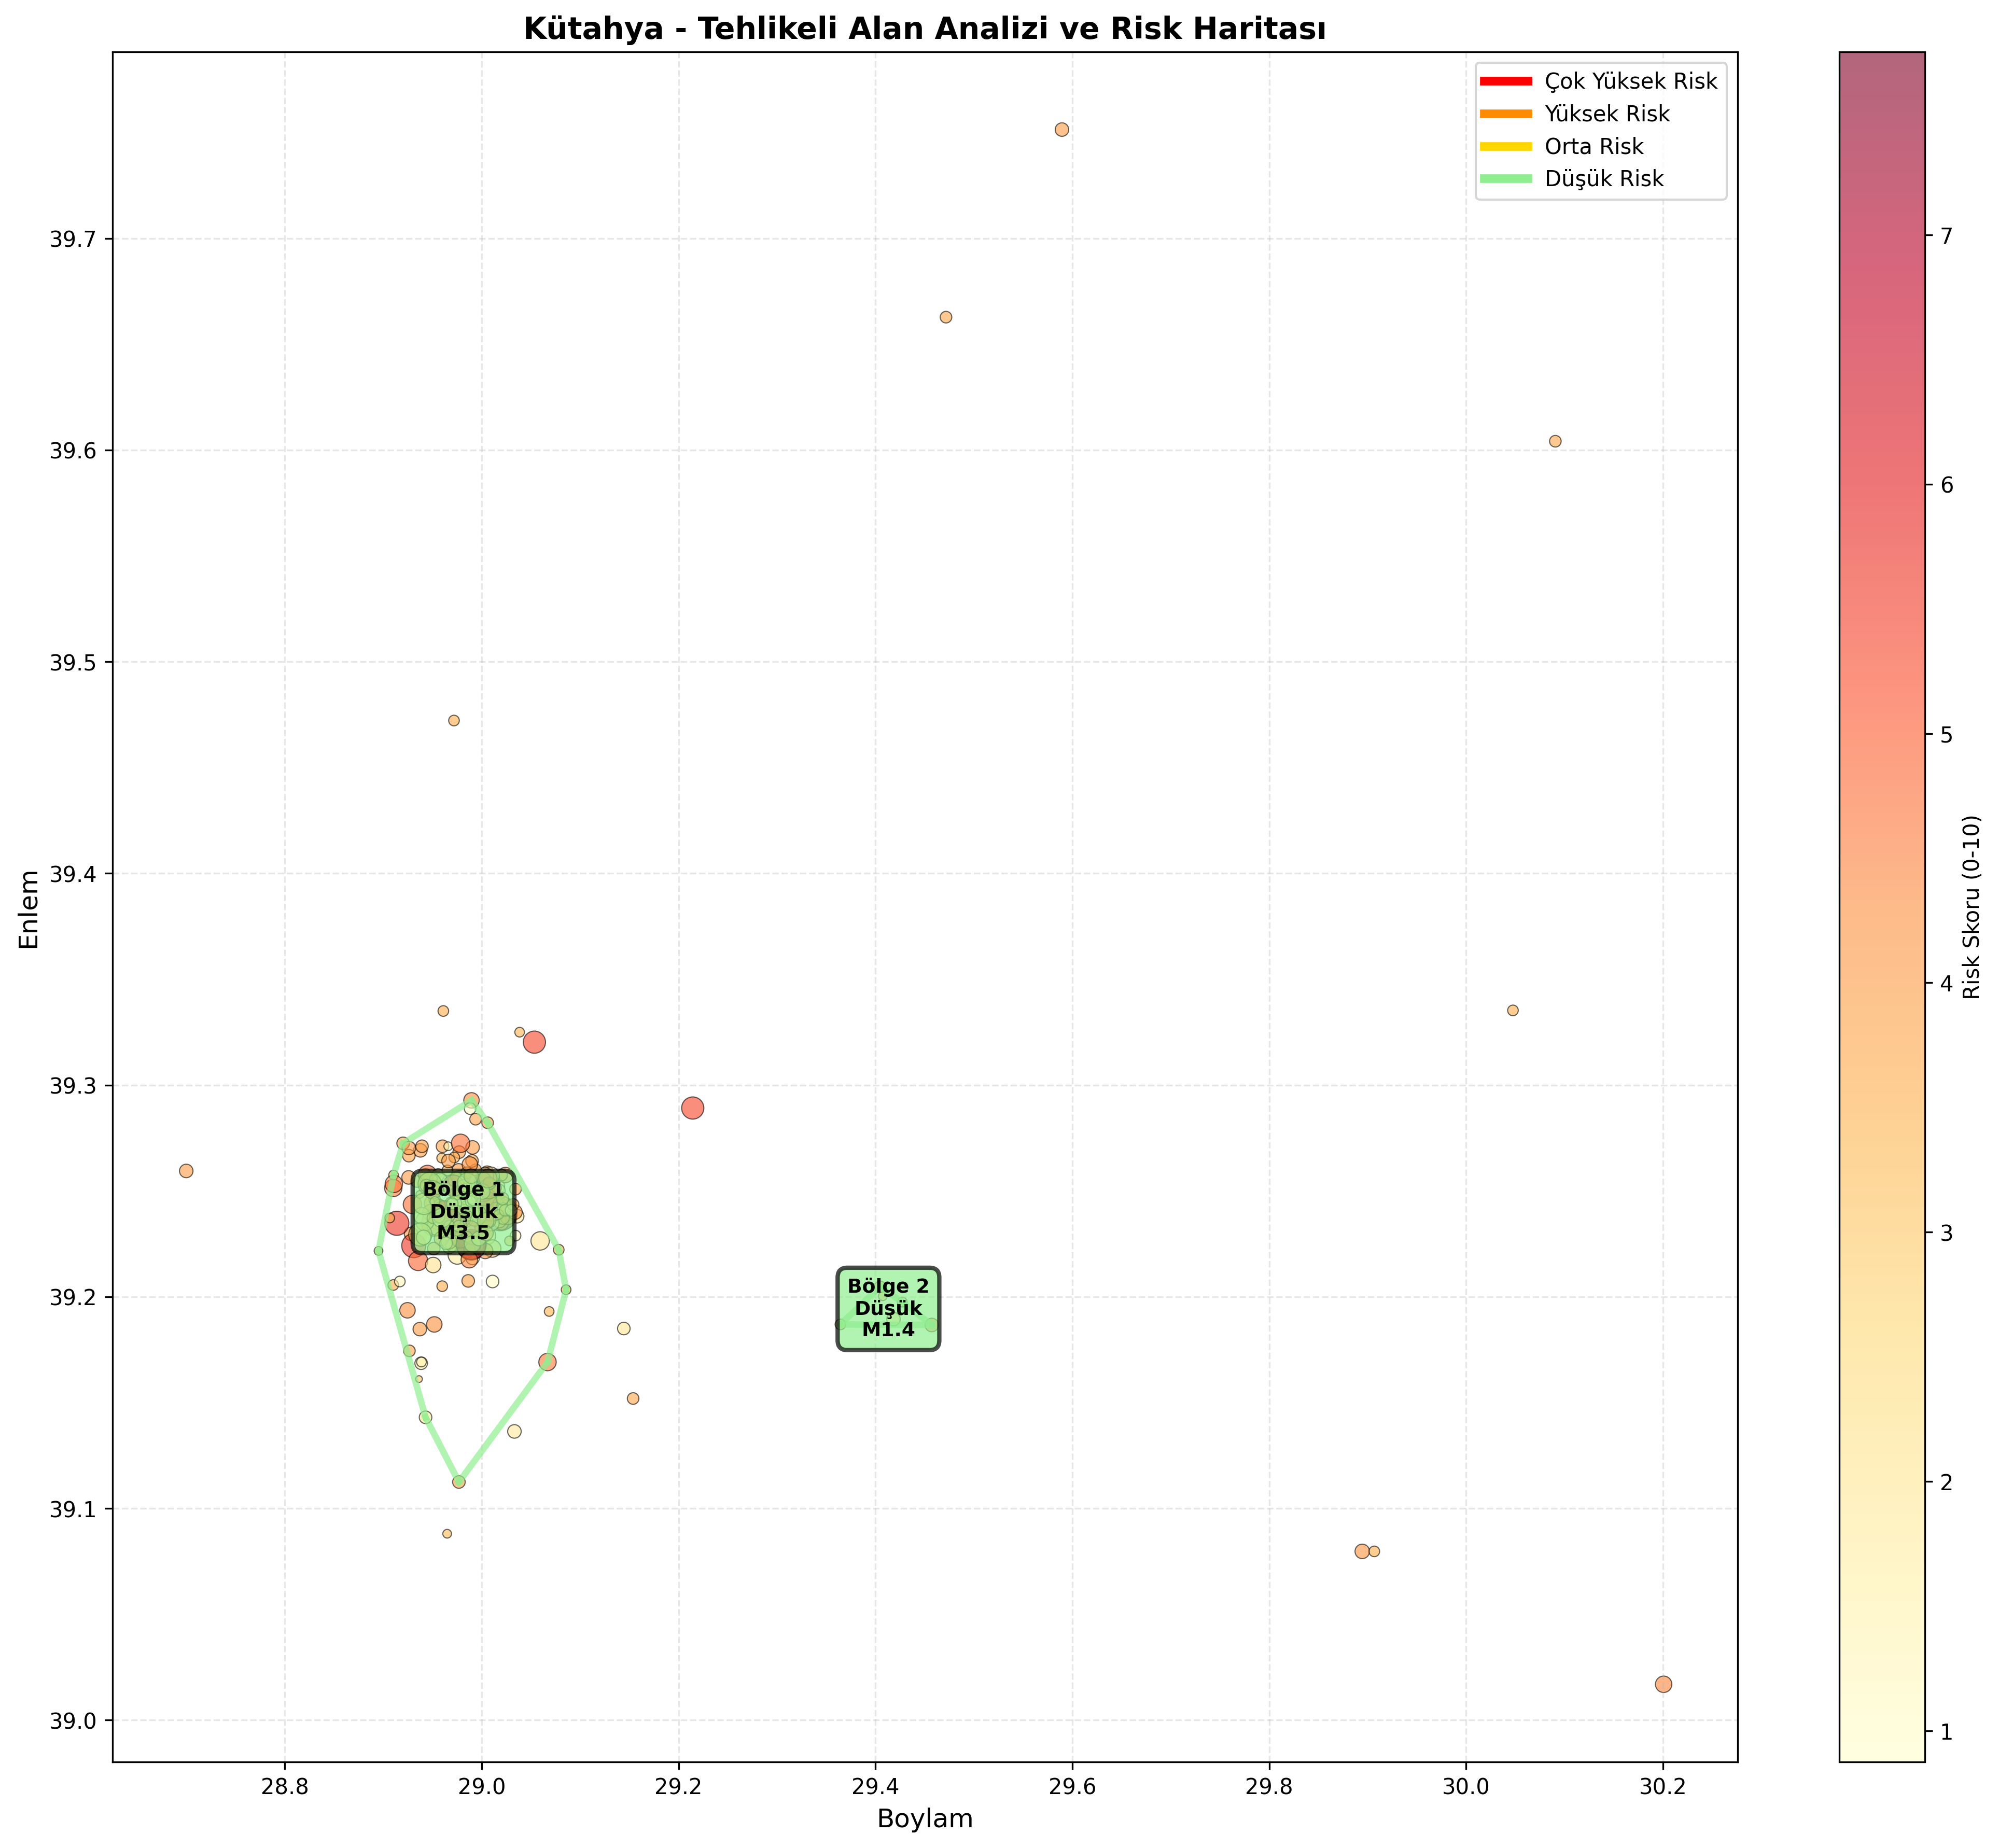The height and width of the screenshot is (1848, 1999).
Task: Select the 'Bölge 1 Düşük M3.5' annotation box
Action: tap(464, 1211)
